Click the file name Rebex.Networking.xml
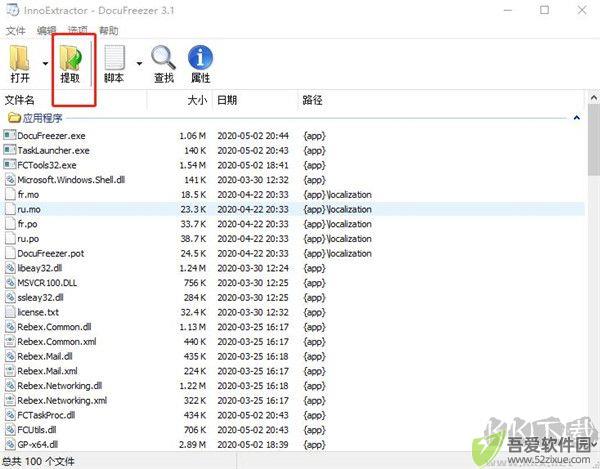The height and width of the screenshot is (469, 600). tap(62, 401)
